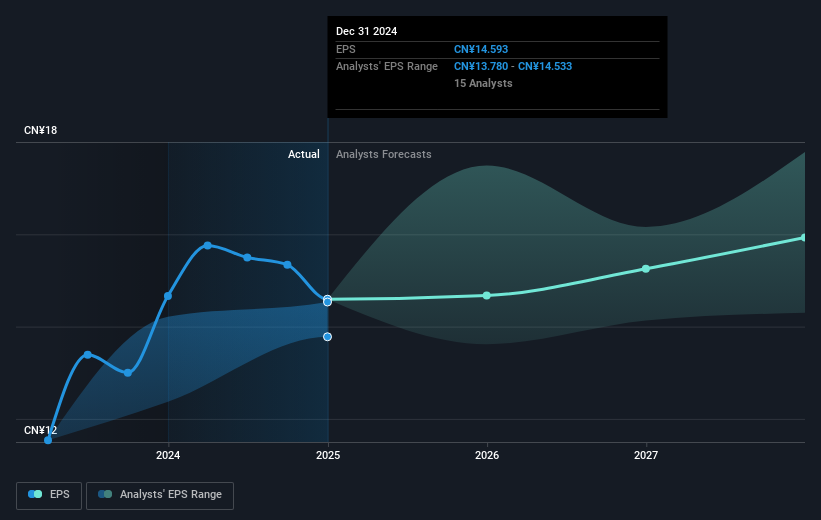Select the 2027 forecast EPS data point
Viewport: 821px width, 520px height.
point(646,269)
